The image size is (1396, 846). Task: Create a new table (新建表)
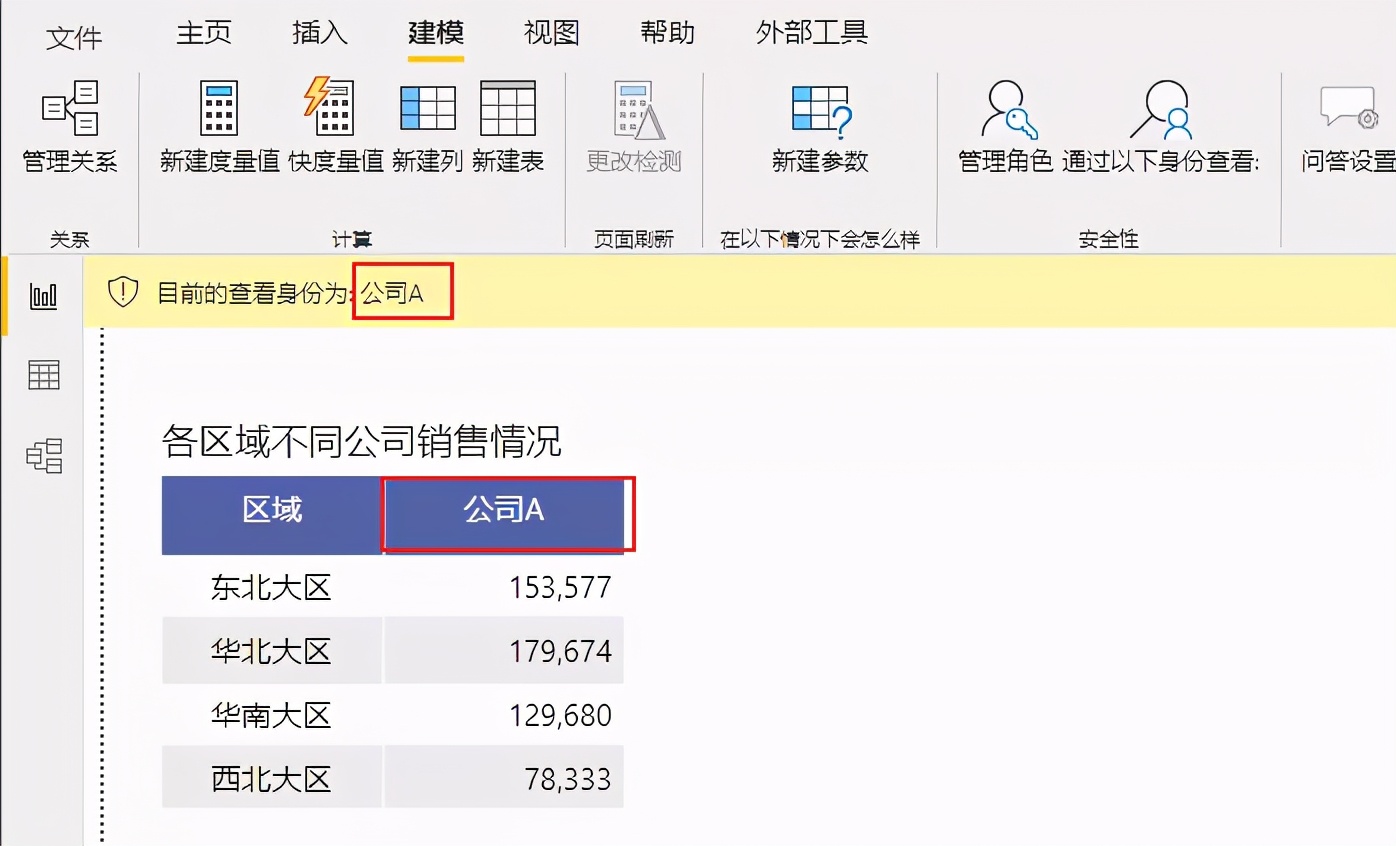[x=508, y=127]
